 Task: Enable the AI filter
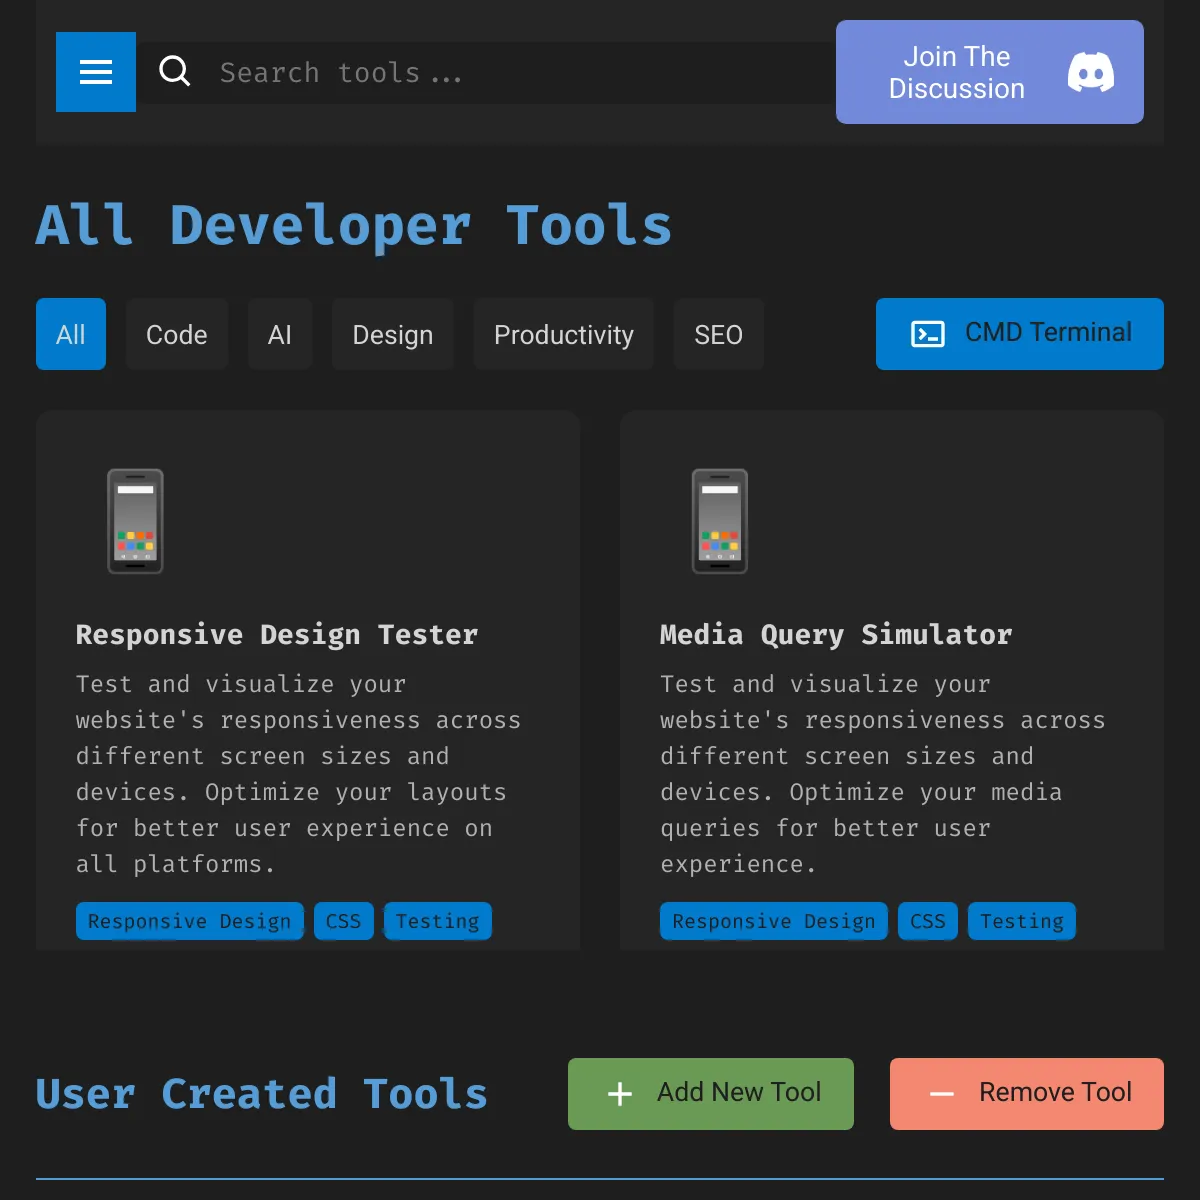pos(280,334)
